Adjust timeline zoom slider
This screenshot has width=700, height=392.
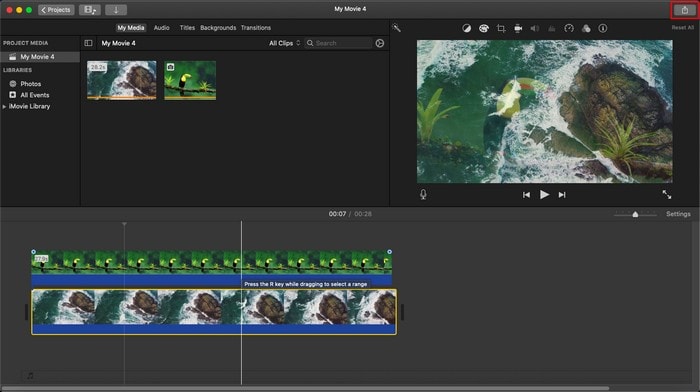tap(635, 214)
